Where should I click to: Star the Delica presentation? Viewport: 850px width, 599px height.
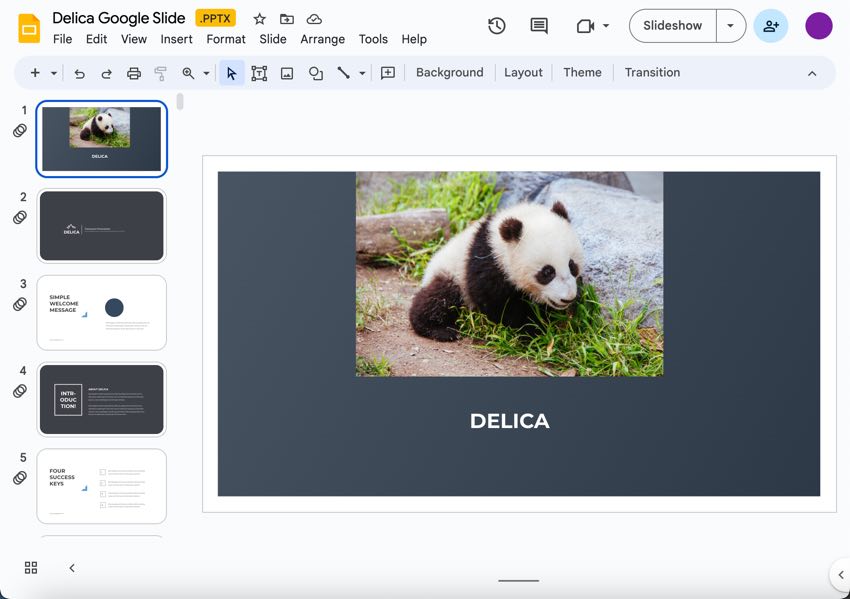coord(259,18)
